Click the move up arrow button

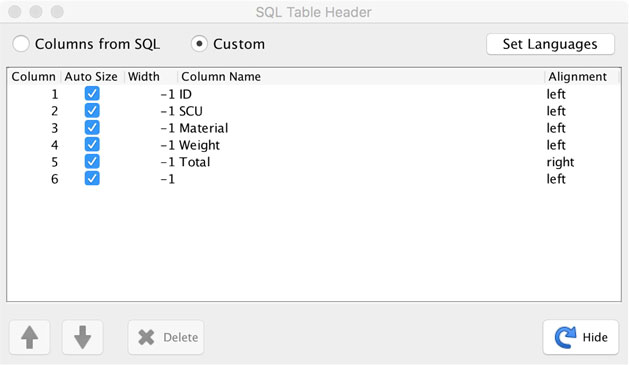[30, 337]
